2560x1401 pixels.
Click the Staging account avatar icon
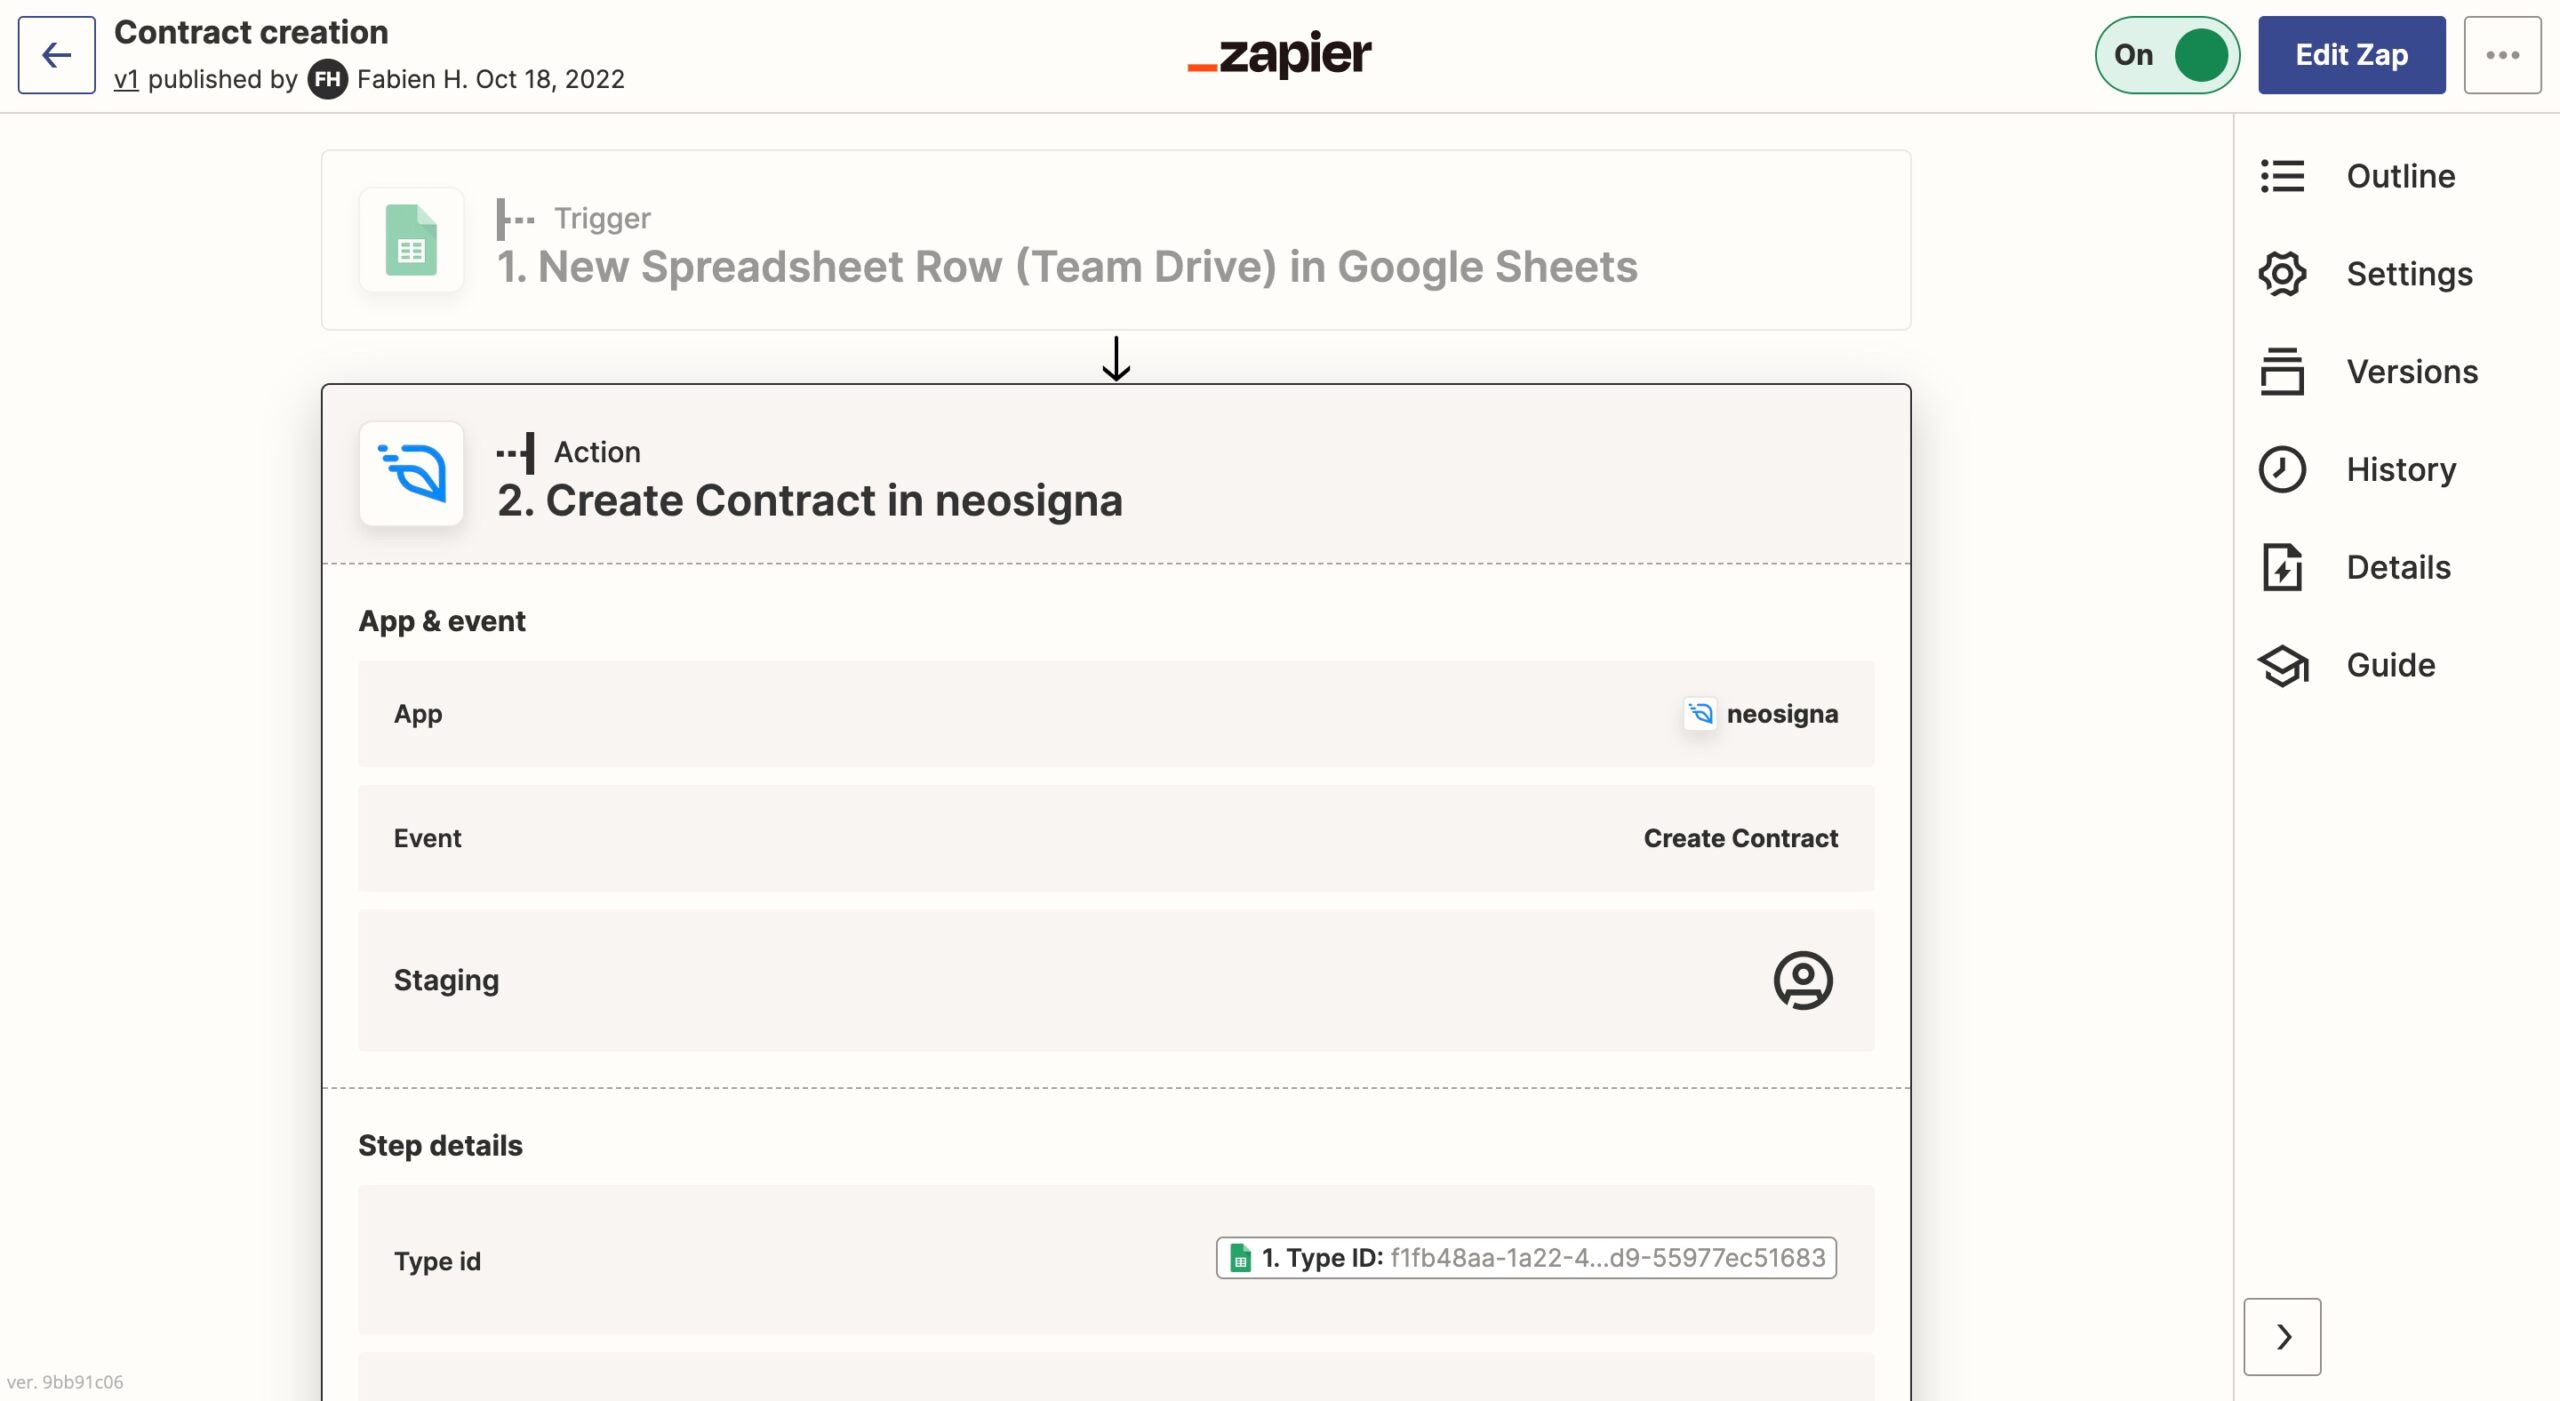(1802, 980)
